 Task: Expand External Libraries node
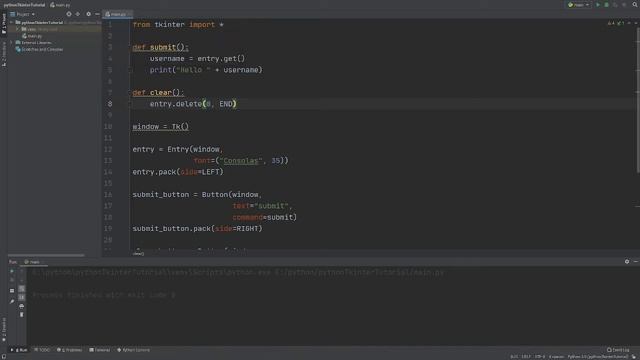[x=12, y=42]
